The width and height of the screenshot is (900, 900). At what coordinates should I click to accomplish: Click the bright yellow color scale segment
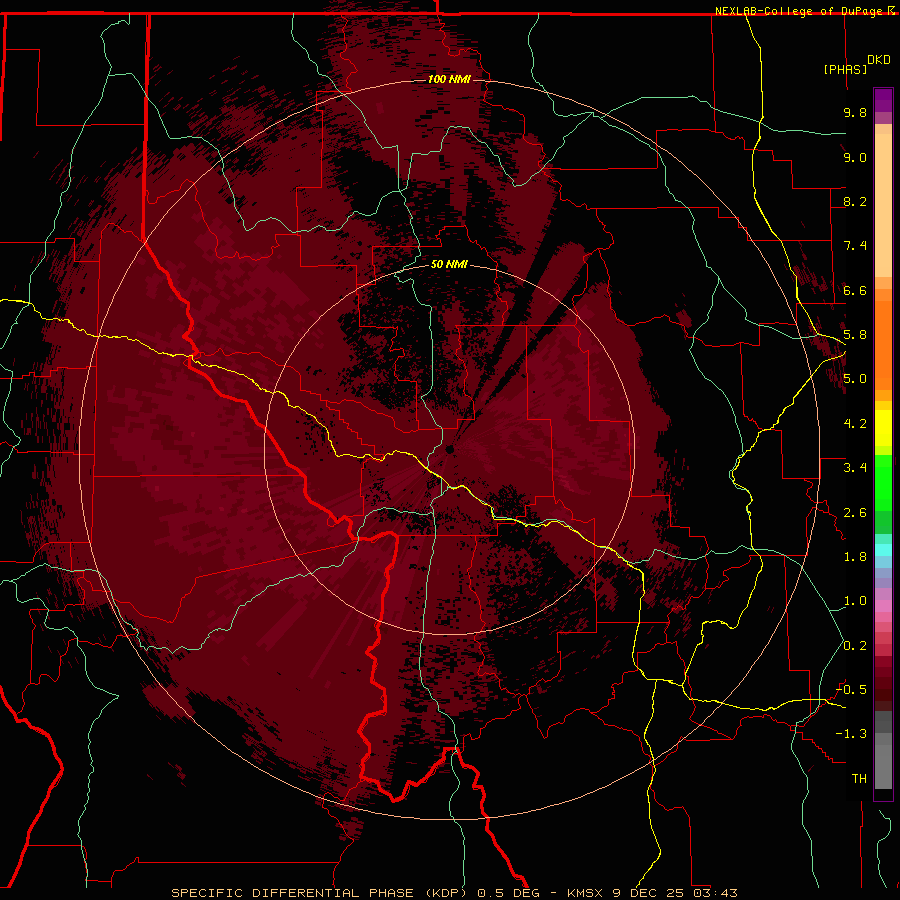pos(883,428)
